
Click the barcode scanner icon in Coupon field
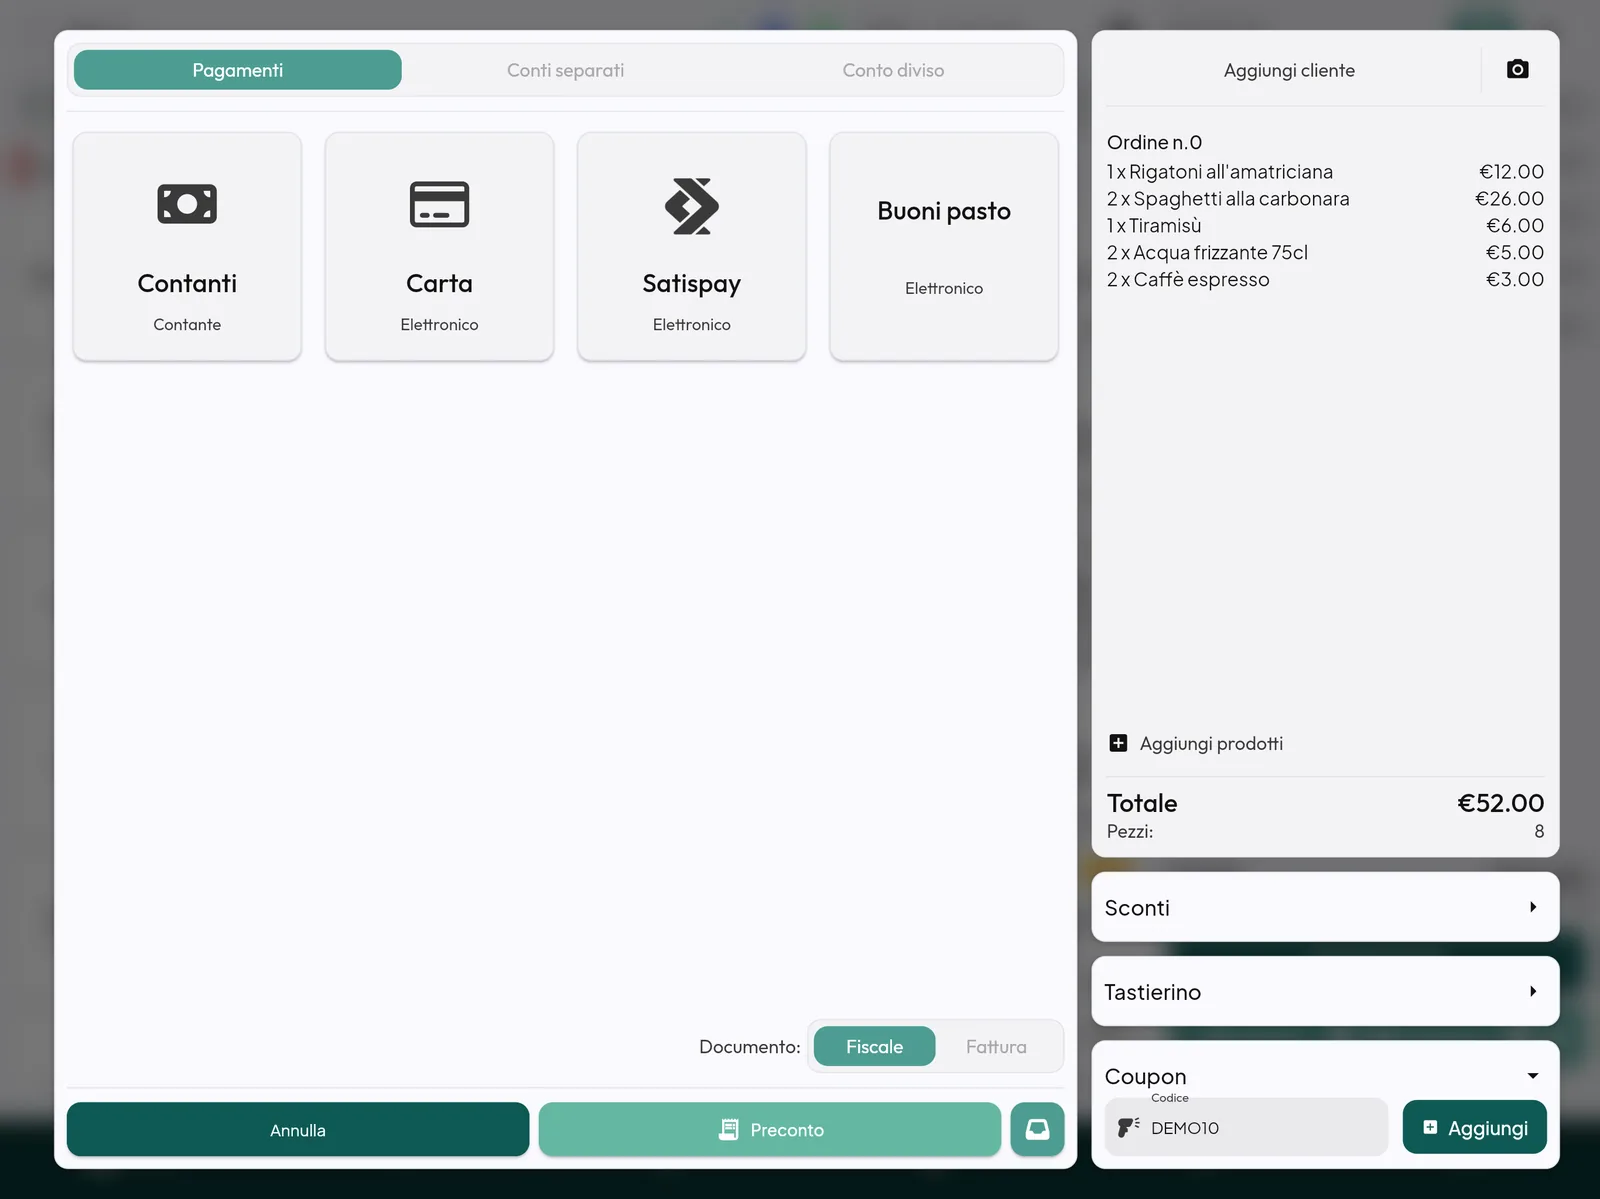click(x=1128, y=1127)
